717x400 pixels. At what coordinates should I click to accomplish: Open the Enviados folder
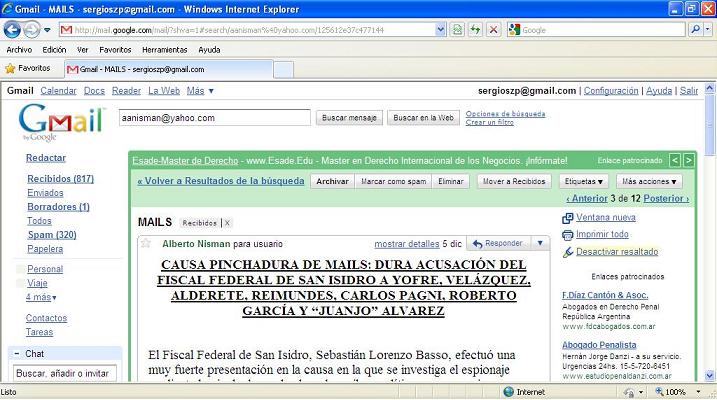(45, 193)
